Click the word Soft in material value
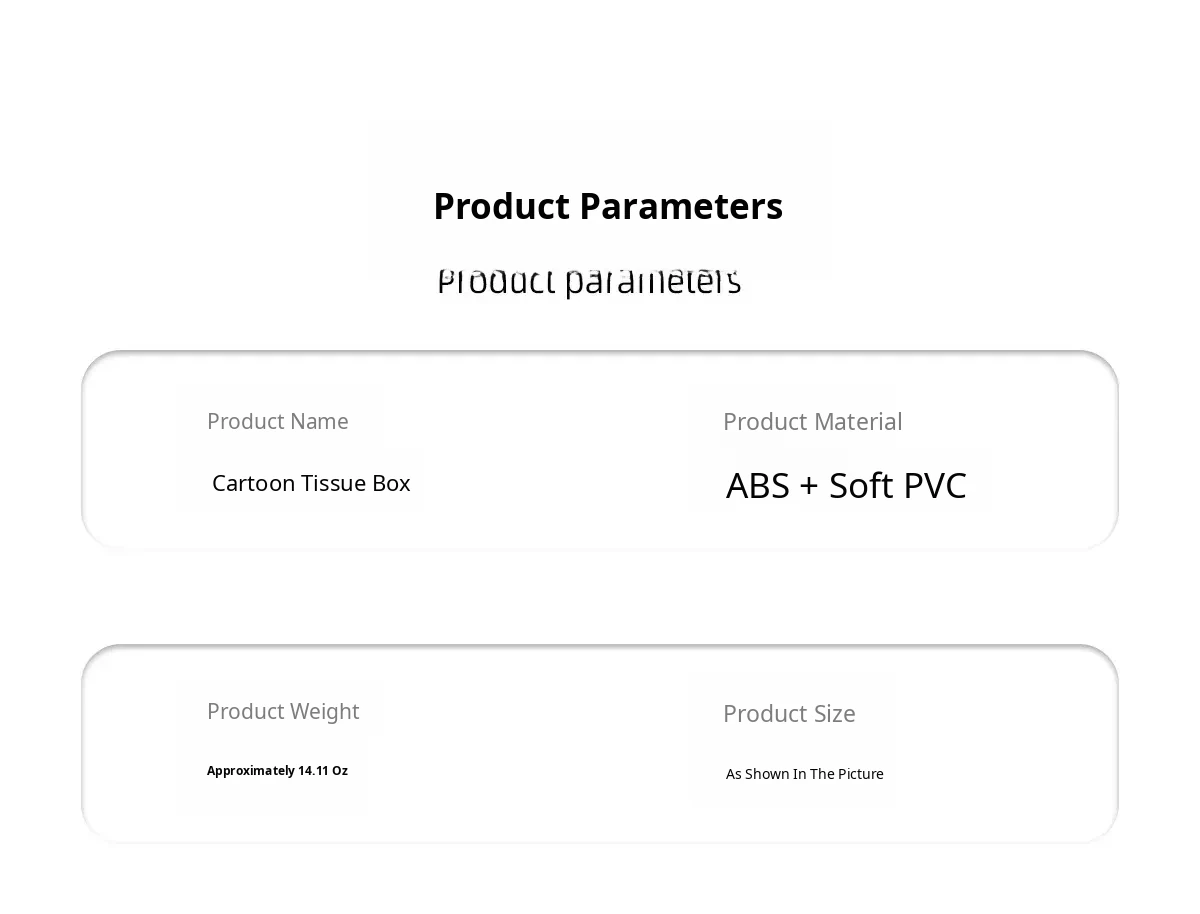The image size is (1200, 914). pyautogui.click(x=861, y=486)
